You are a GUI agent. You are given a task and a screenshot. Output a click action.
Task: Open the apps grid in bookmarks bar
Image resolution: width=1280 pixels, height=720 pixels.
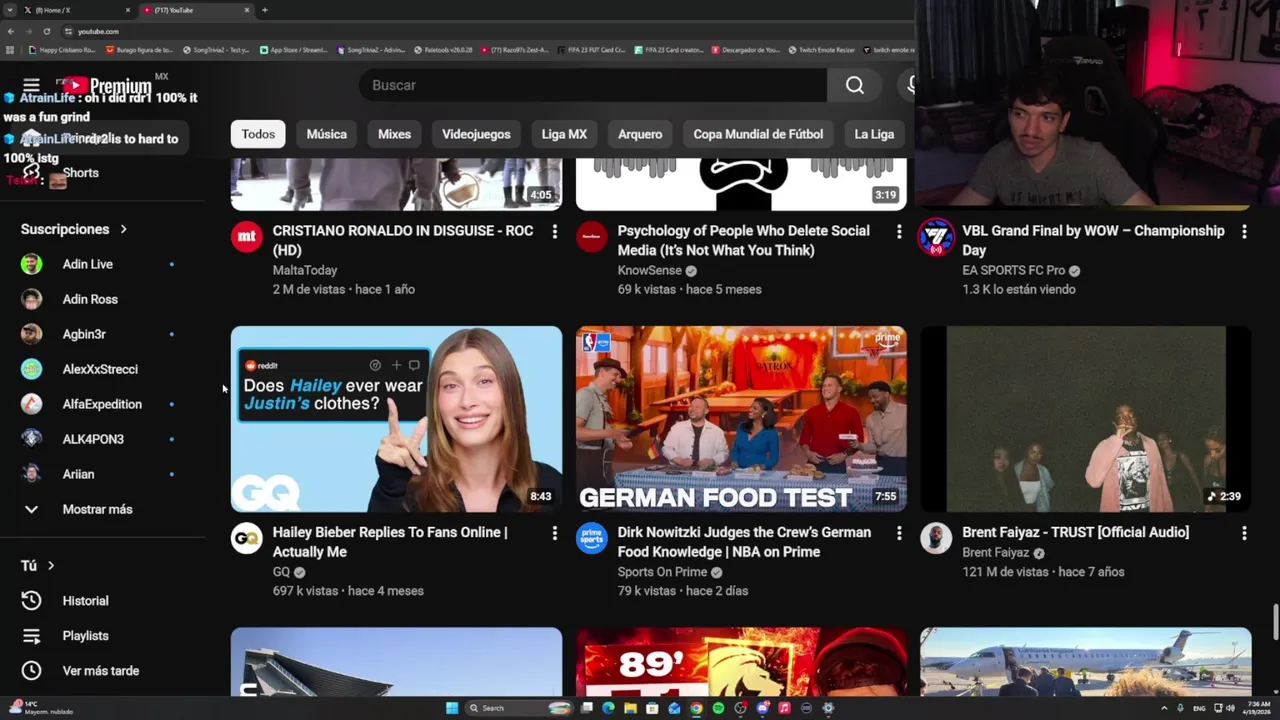tap(10, 50)
